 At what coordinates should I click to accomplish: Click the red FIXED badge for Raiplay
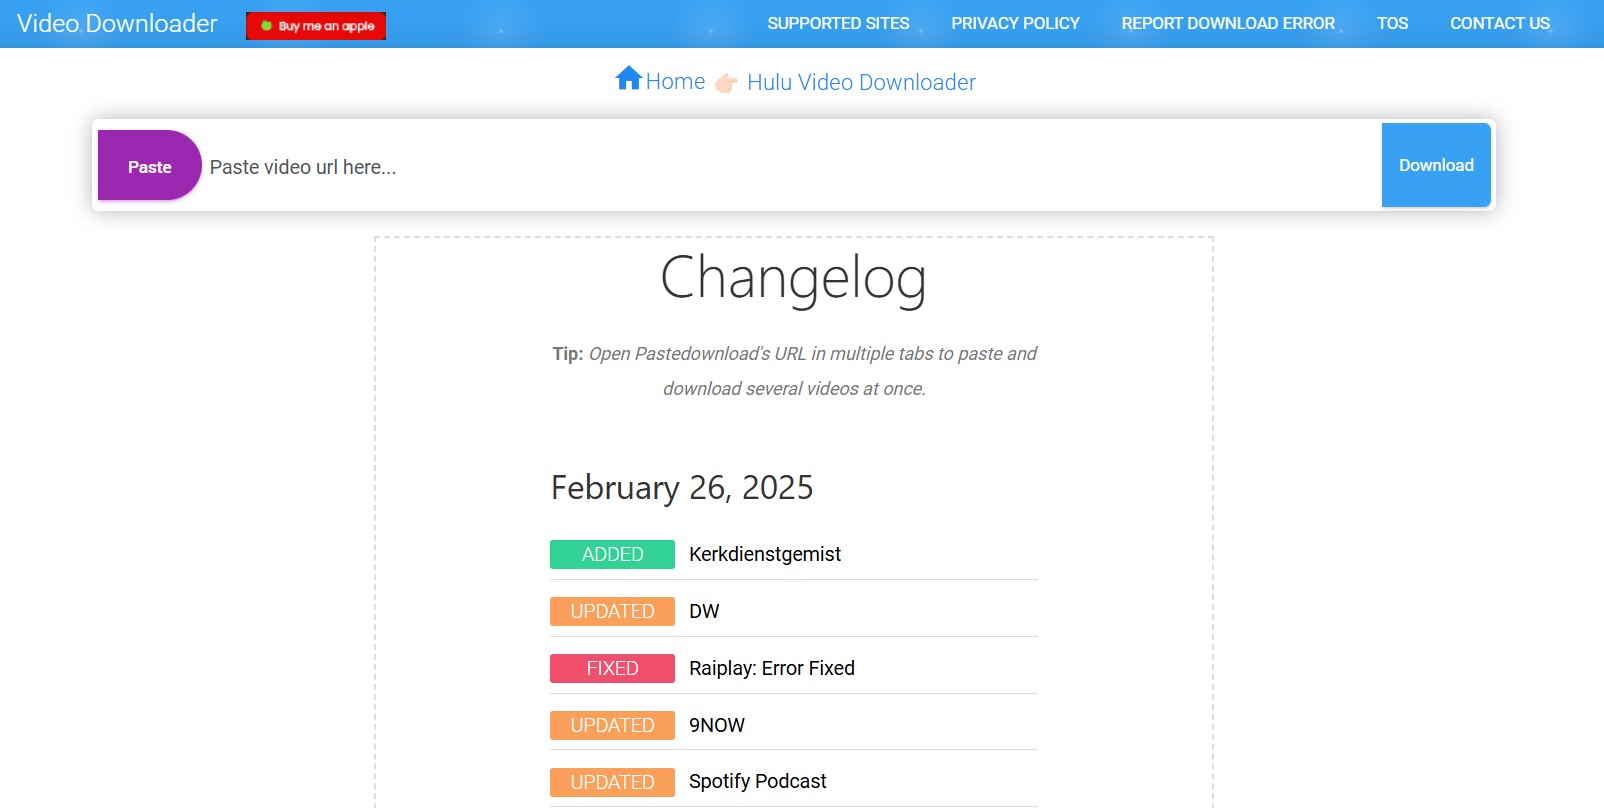click(612, 668)
